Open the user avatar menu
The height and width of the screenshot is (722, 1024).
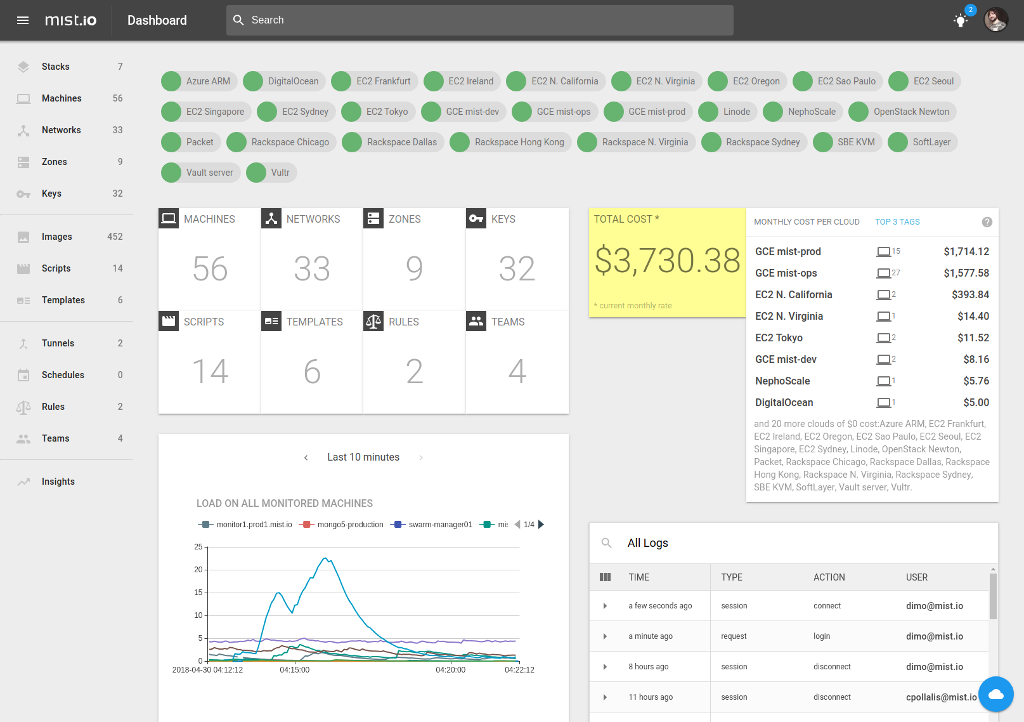coord(996,20)
